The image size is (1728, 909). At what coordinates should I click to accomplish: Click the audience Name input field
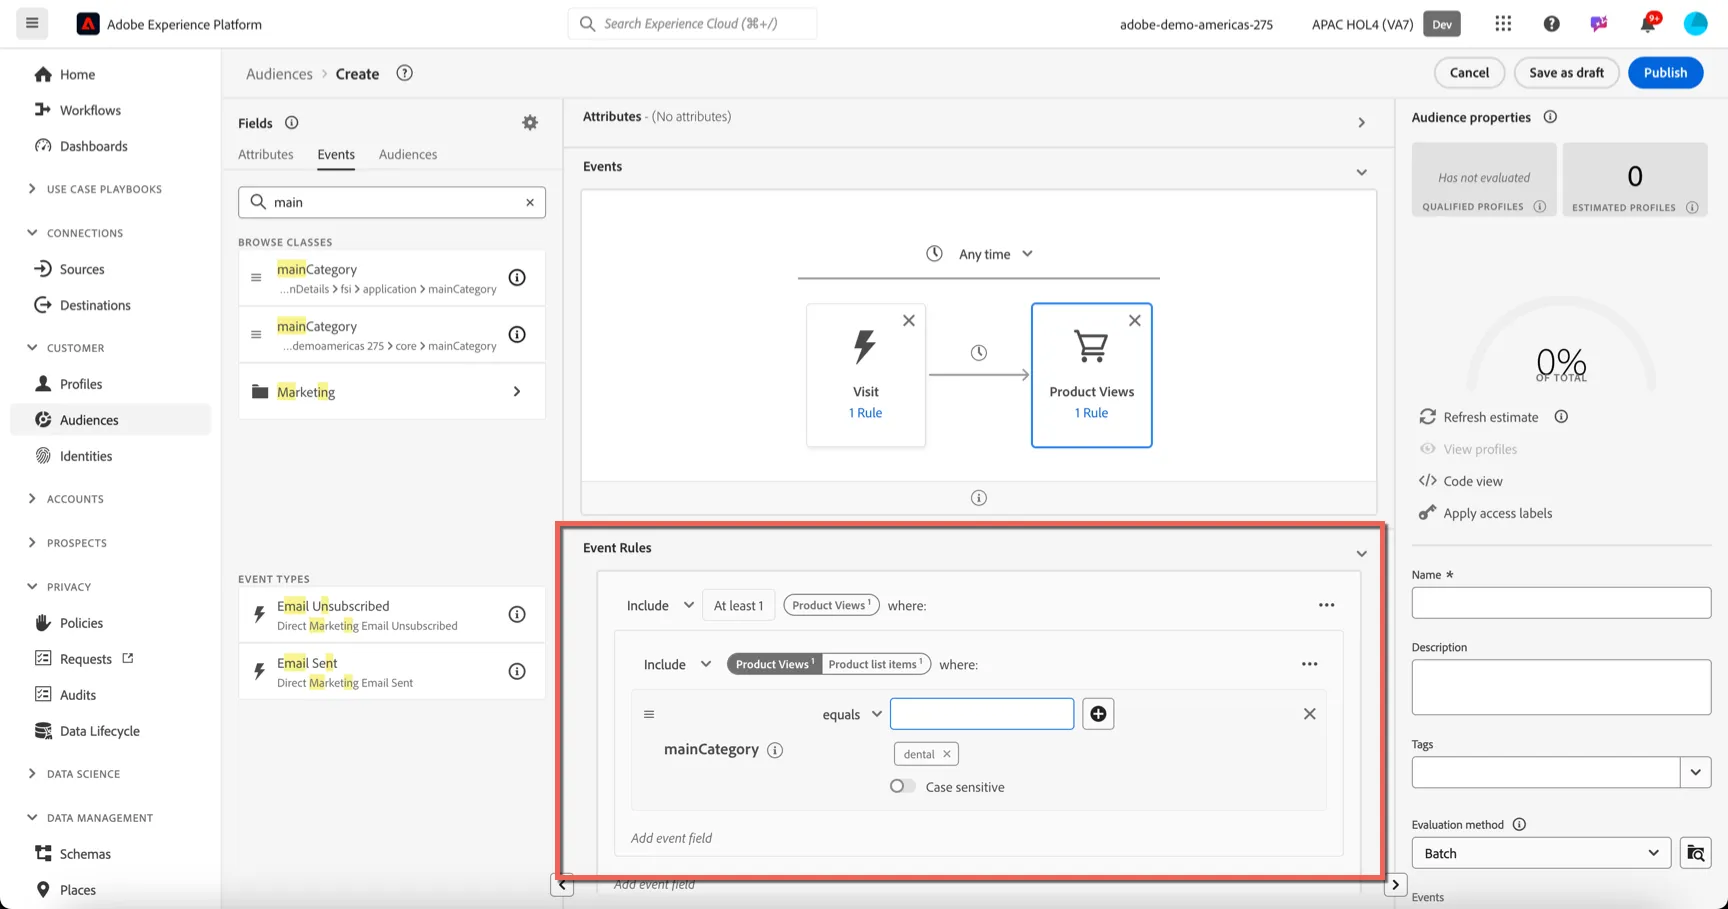(x=1561, y=603)
